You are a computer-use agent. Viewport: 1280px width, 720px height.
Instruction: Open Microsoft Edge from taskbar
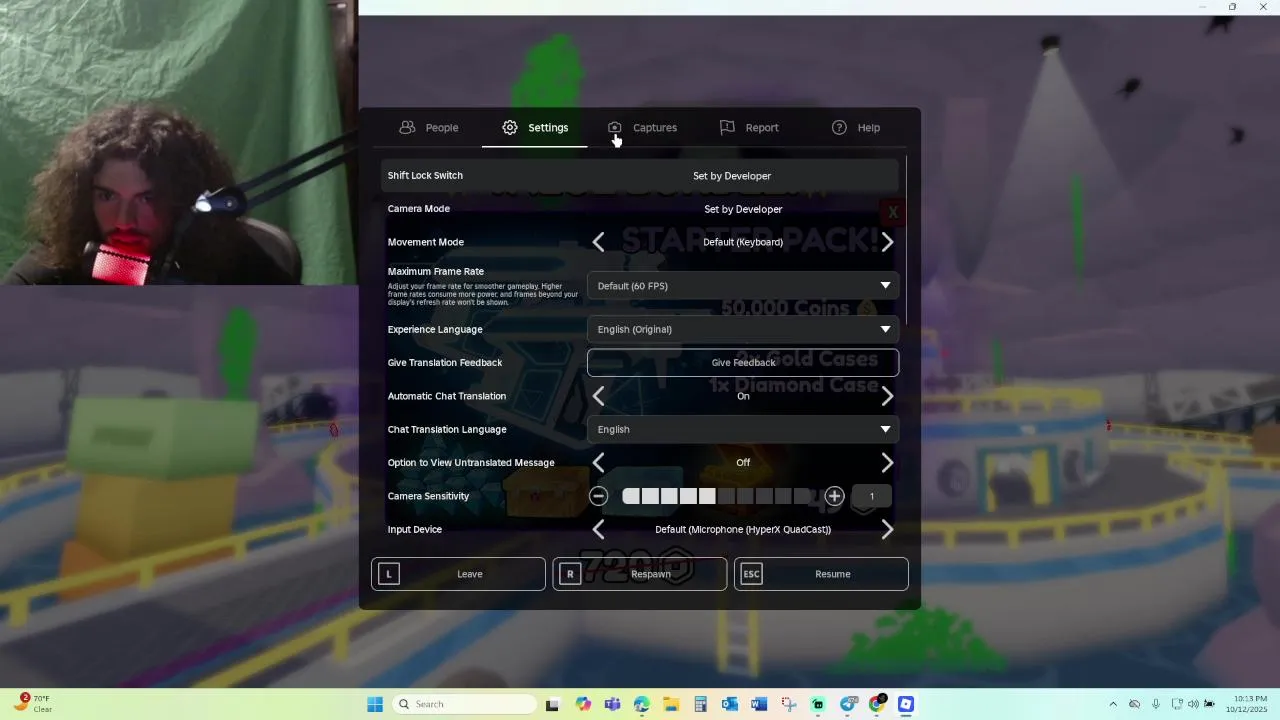(642, 704)
